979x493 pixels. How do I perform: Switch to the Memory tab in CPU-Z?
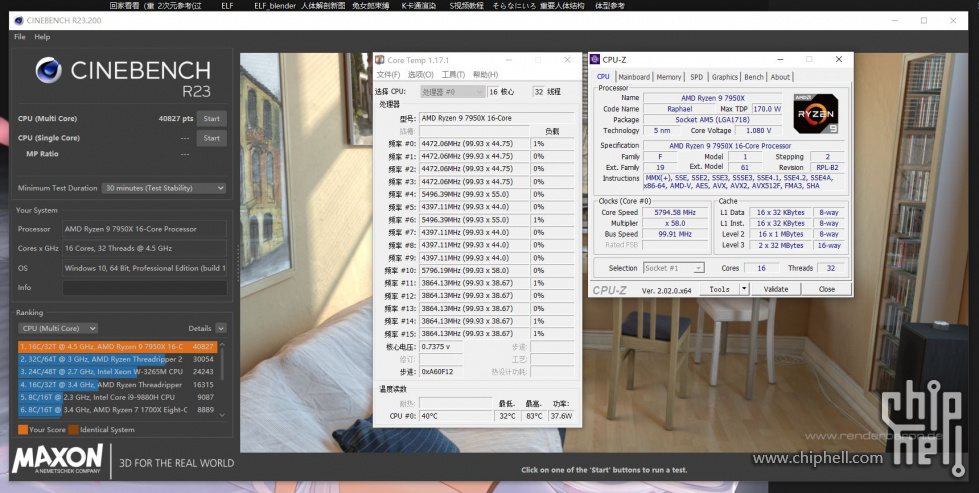coord(669,77)
